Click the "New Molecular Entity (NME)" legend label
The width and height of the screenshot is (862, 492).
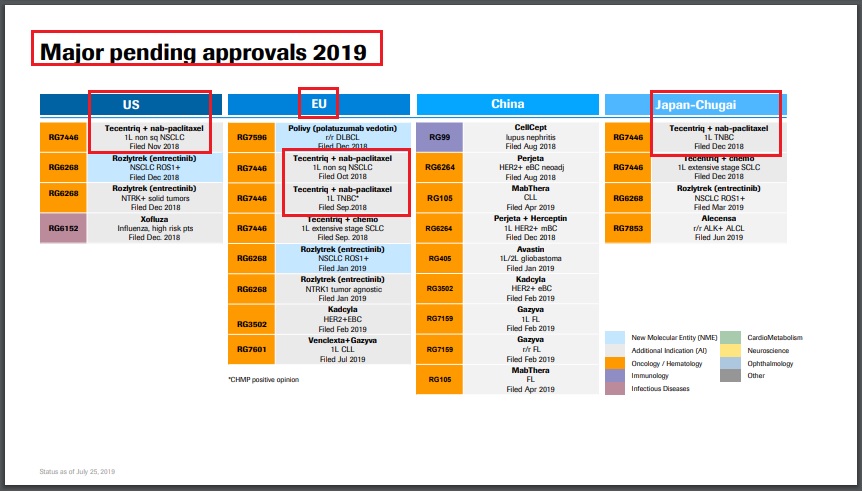pyautogui.click(x=673, y=338)
